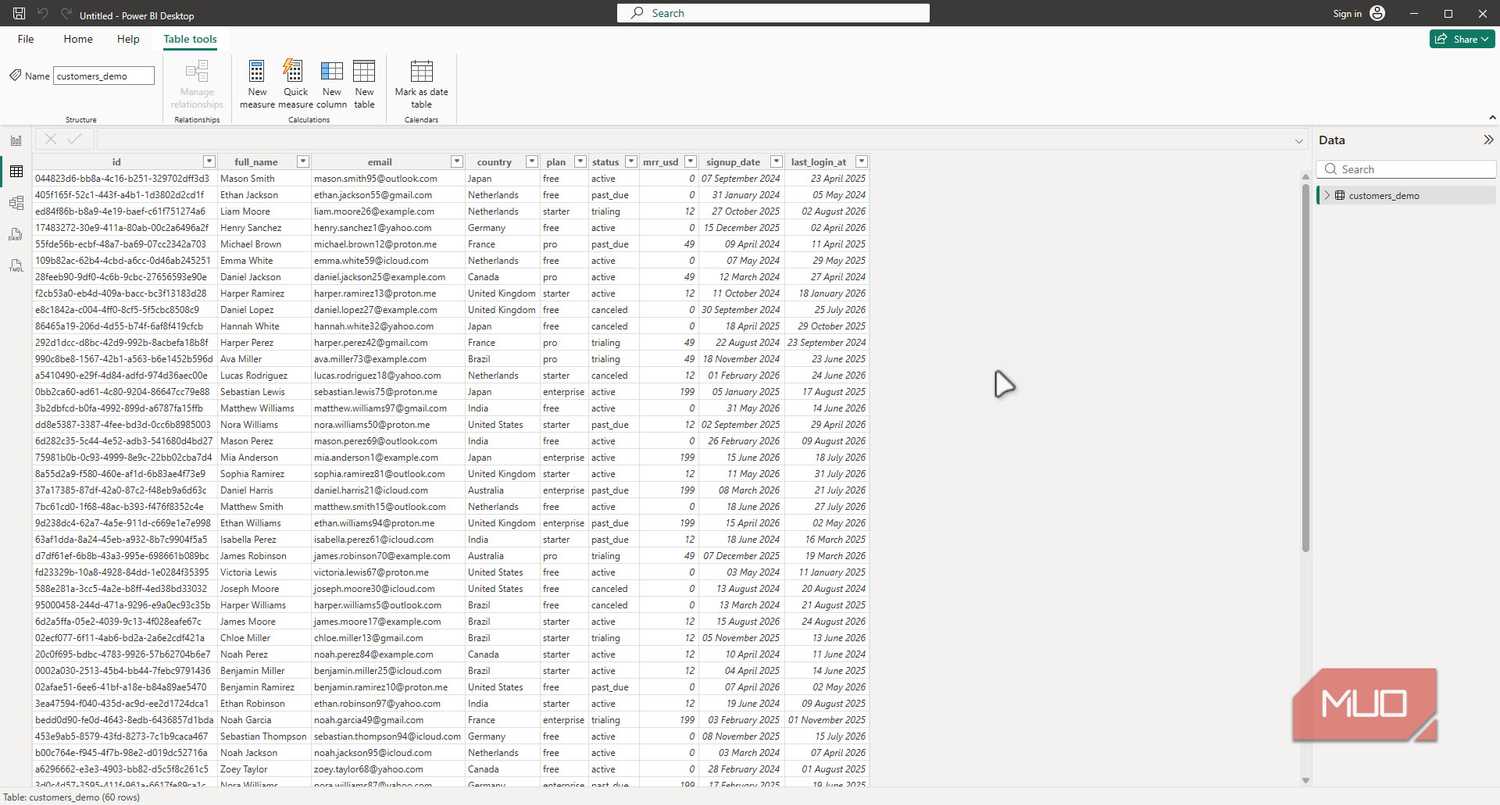
Task: Select cell liam.moore26@example.com
Action: [388, 211]
